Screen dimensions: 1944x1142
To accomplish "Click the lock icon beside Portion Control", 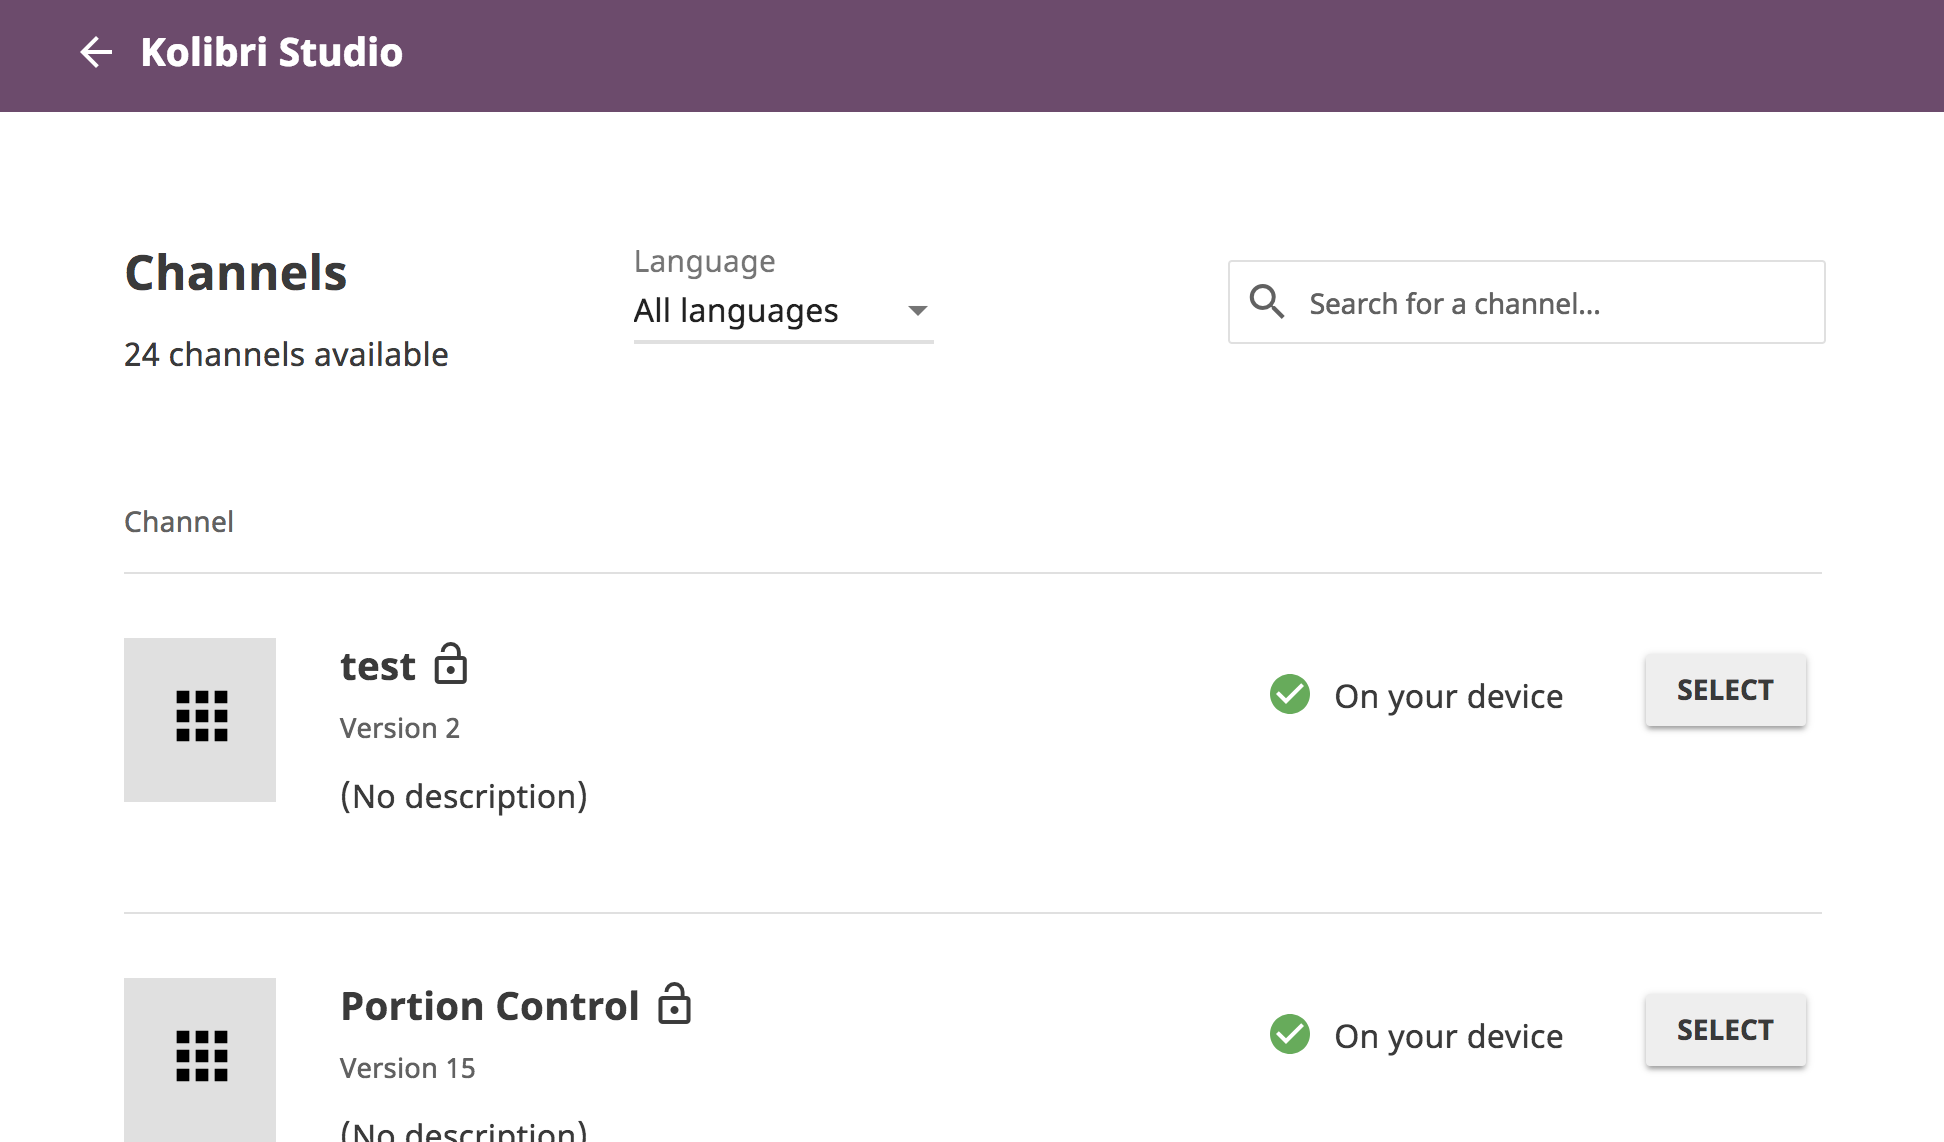I will tap(675, 1005).
